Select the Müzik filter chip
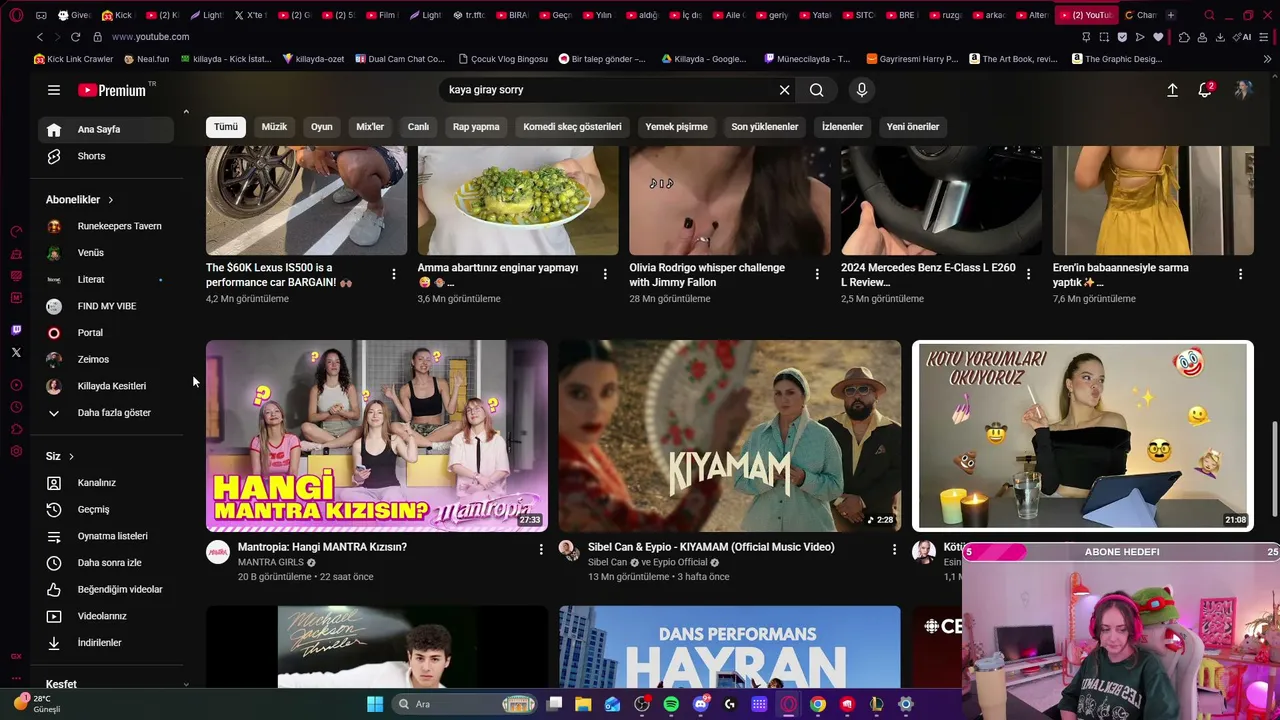1280x720 pixels. [274, 127]
